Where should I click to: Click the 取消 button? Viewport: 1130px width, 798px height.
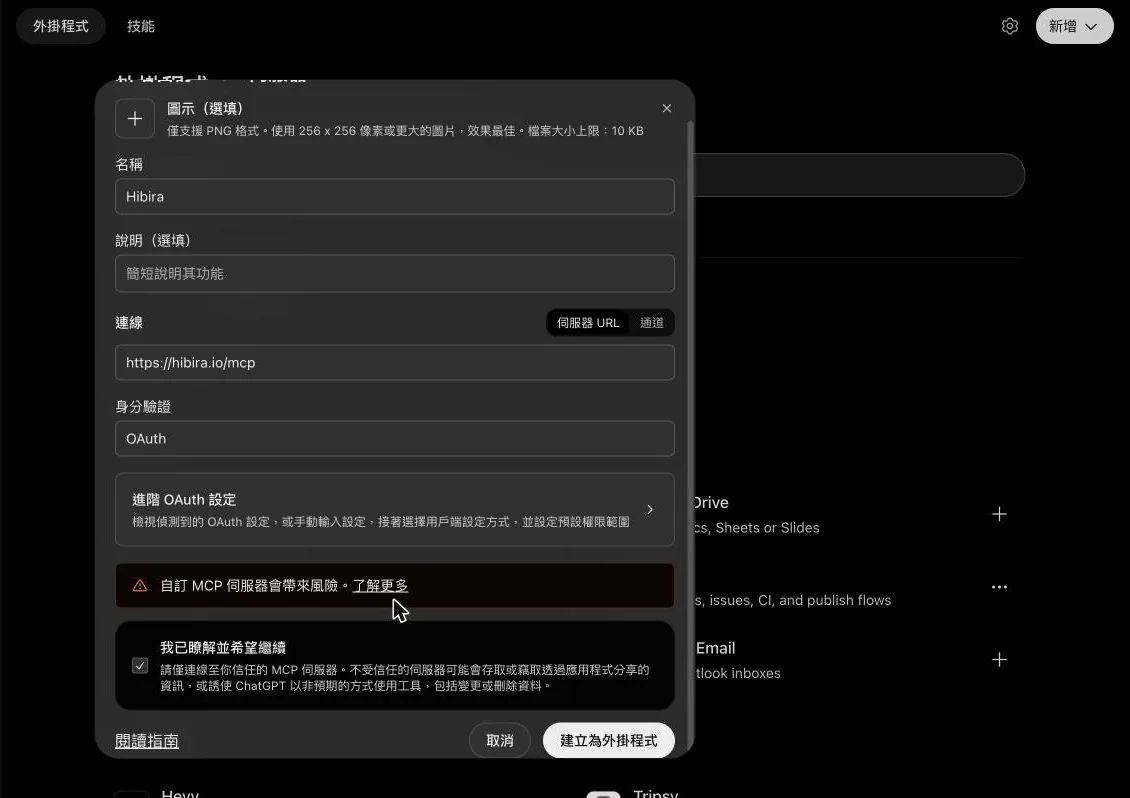tap(499, 740)
